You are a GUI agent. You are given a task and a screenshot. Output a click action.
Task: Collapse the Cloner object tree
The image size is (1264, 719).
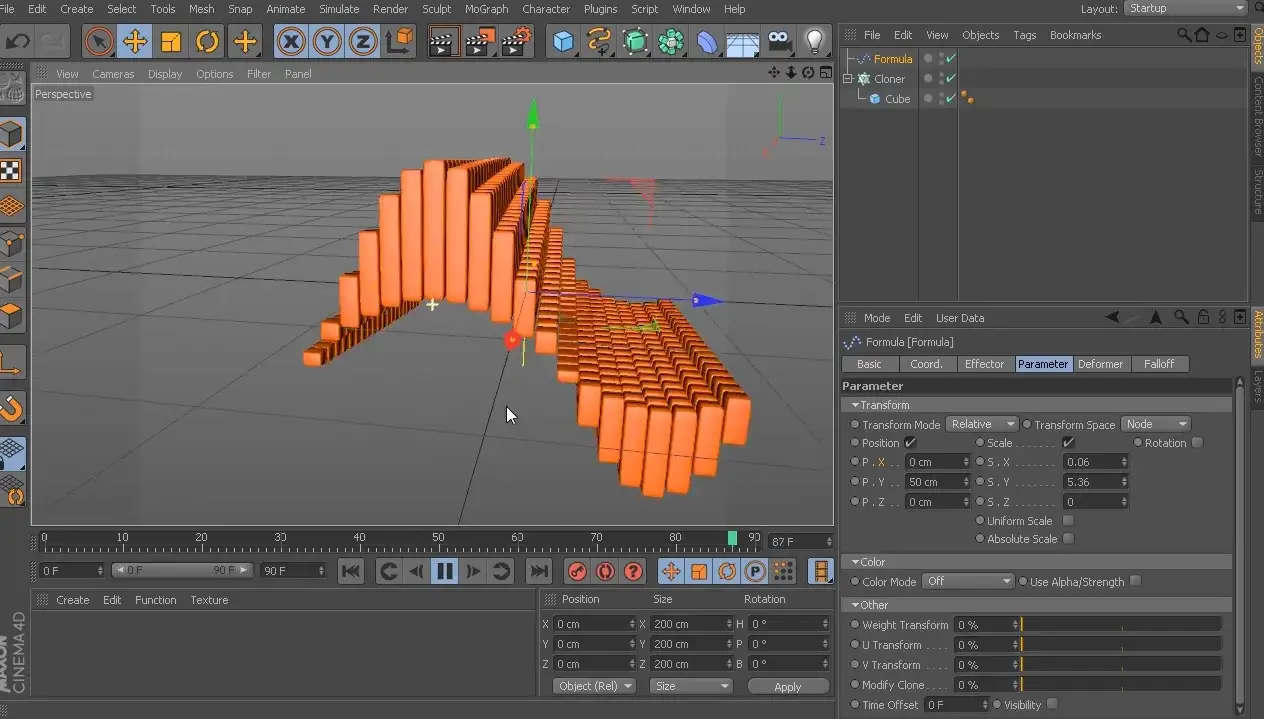[848, 78]
